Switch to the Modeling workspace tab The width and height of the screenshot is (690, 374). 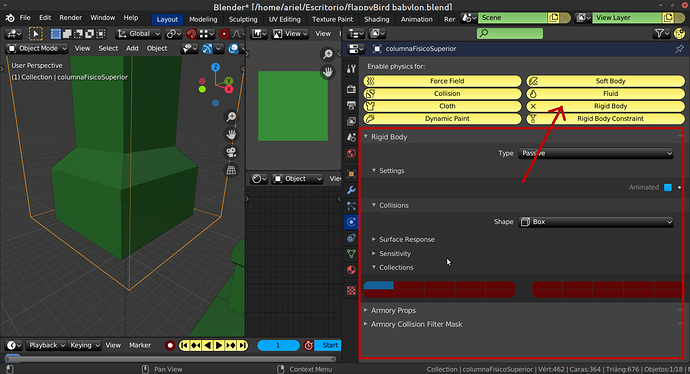pos(203,19)
